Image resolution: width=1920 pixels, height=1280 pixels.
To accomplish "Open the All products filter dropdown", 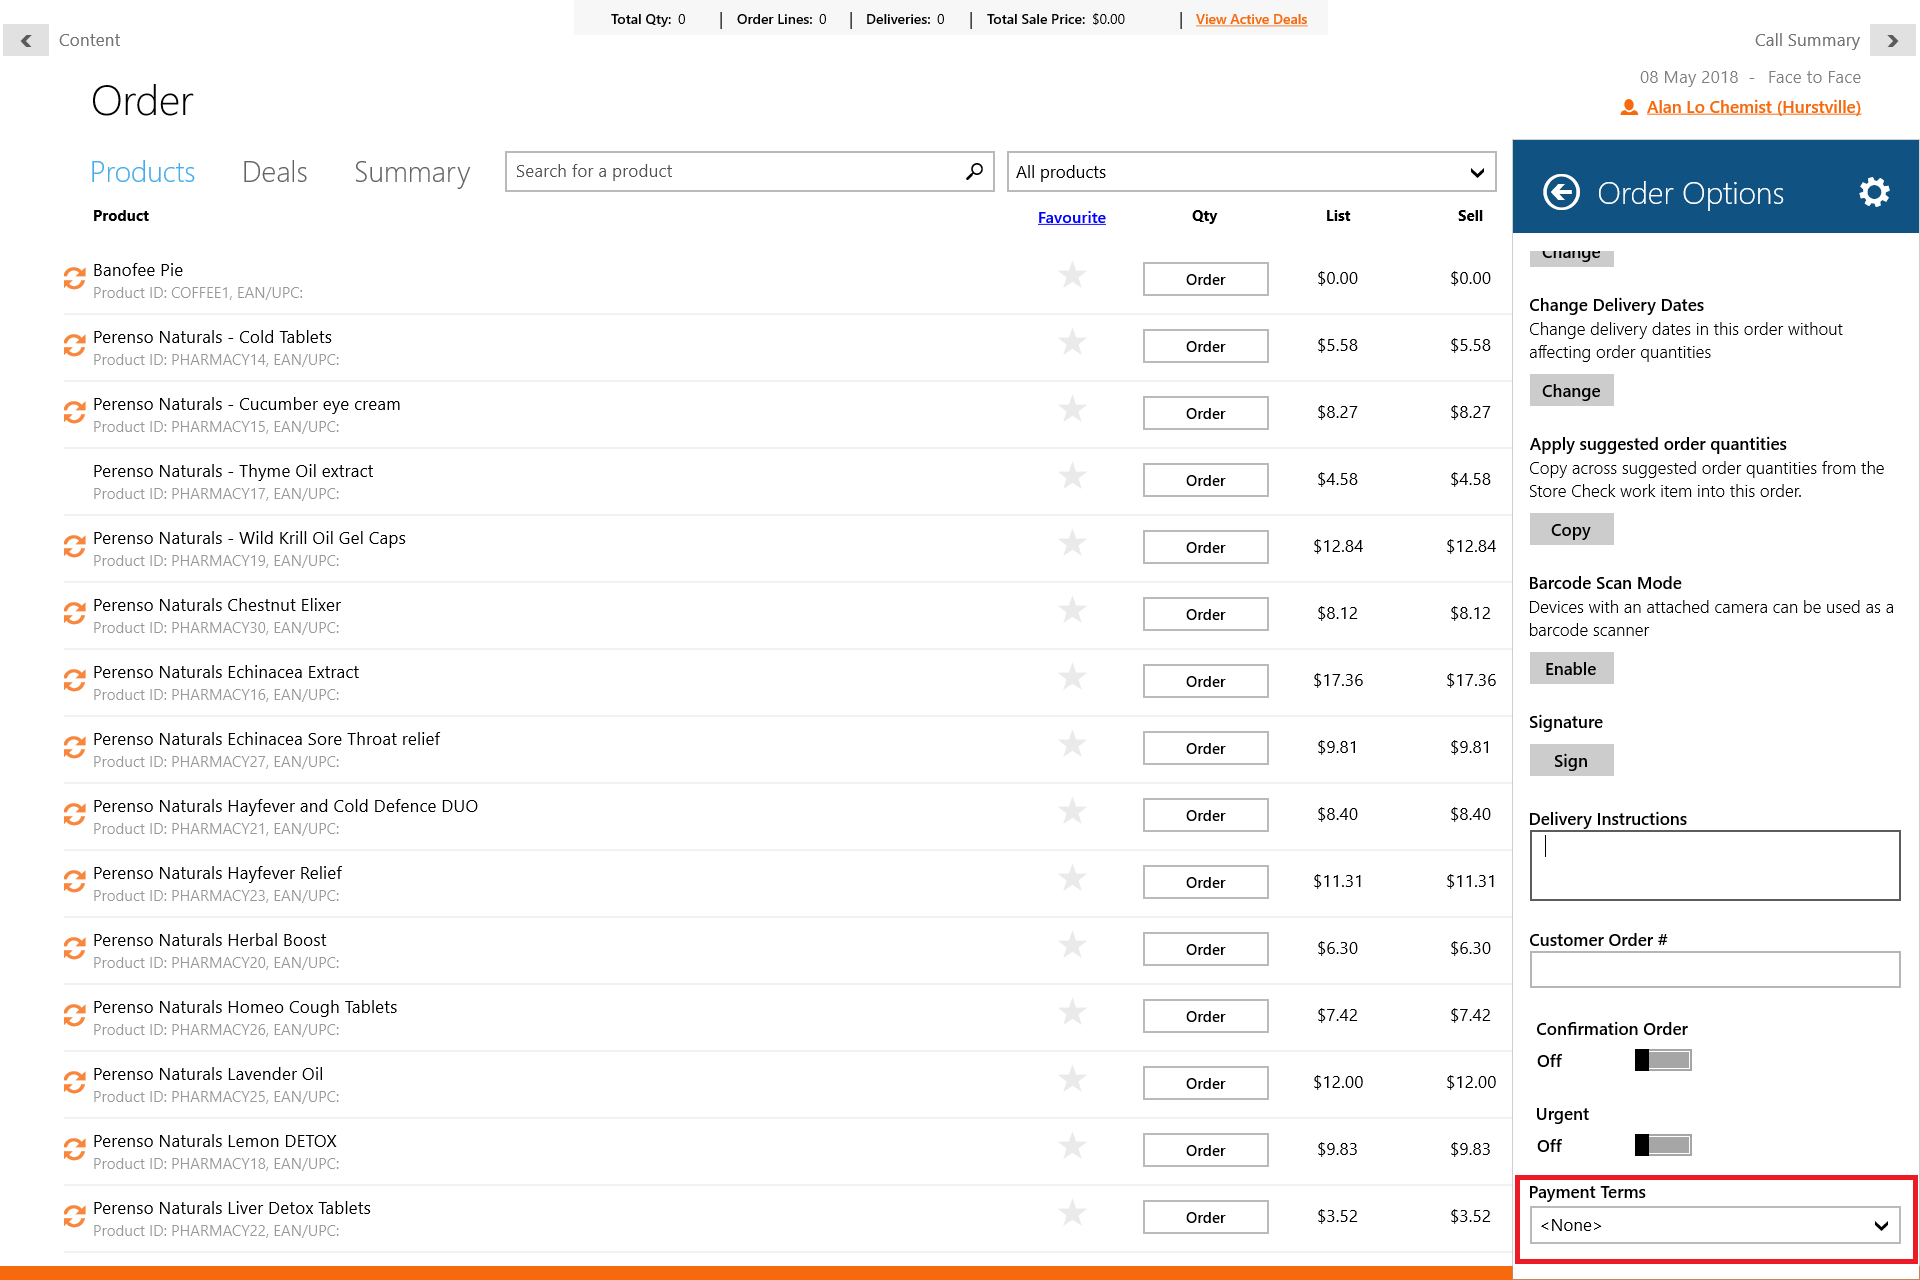I will click(x=1251, y=172).
